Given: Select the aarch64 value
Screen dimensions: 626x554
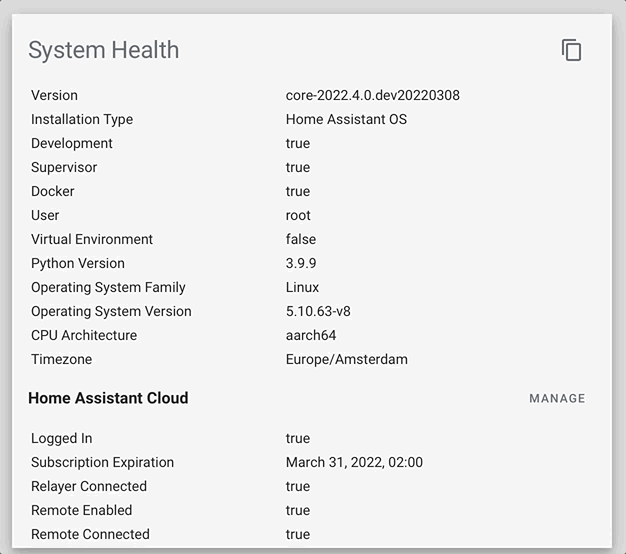Looking at the screenshot, I should [311, 335].
